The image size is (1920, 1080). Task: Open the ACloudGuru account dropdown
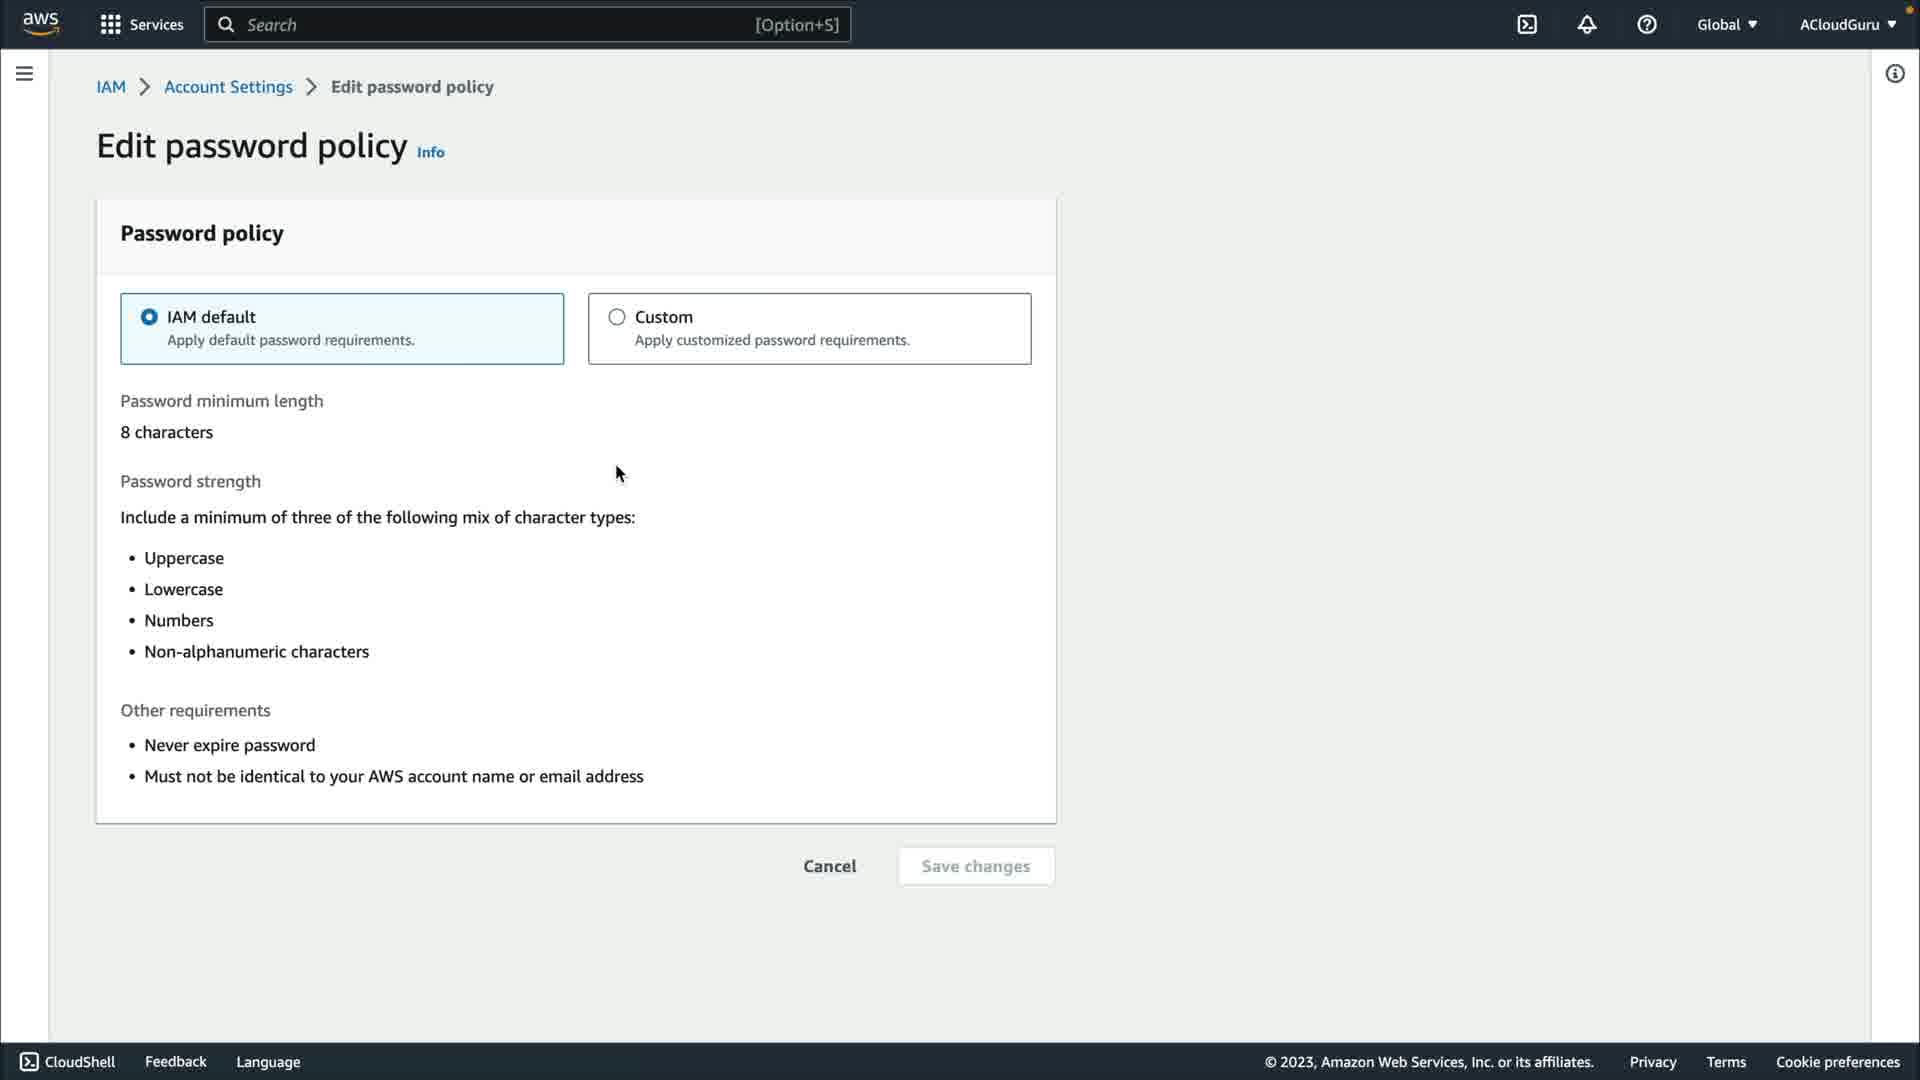pyautogui.click(x=1847, y=25)
